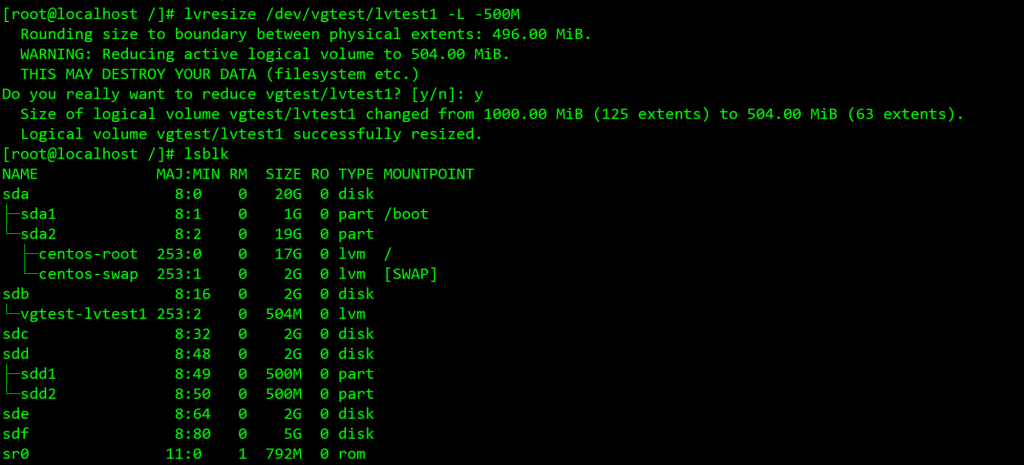Screen dimensions: 1024x465
Task: Select the sdb disk entry name
Action: coord(16,295)
